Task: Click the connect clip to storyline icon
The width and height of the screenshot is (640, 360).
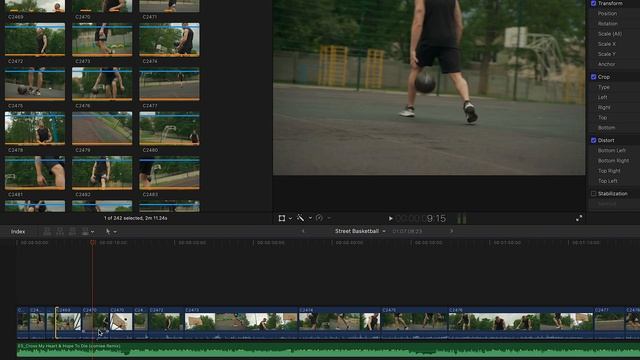Action: pyautogui.click(x=47, y=231)
